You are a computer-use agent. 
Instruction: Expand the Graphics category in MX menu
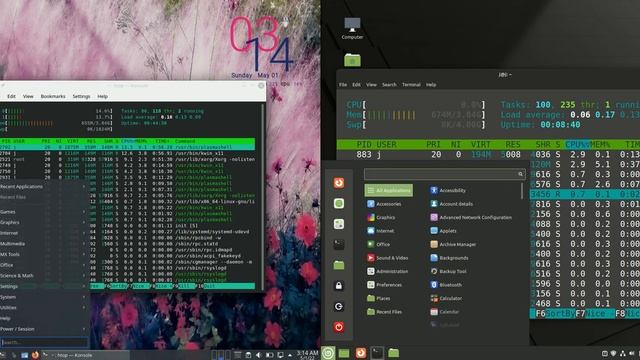[44, 222]
